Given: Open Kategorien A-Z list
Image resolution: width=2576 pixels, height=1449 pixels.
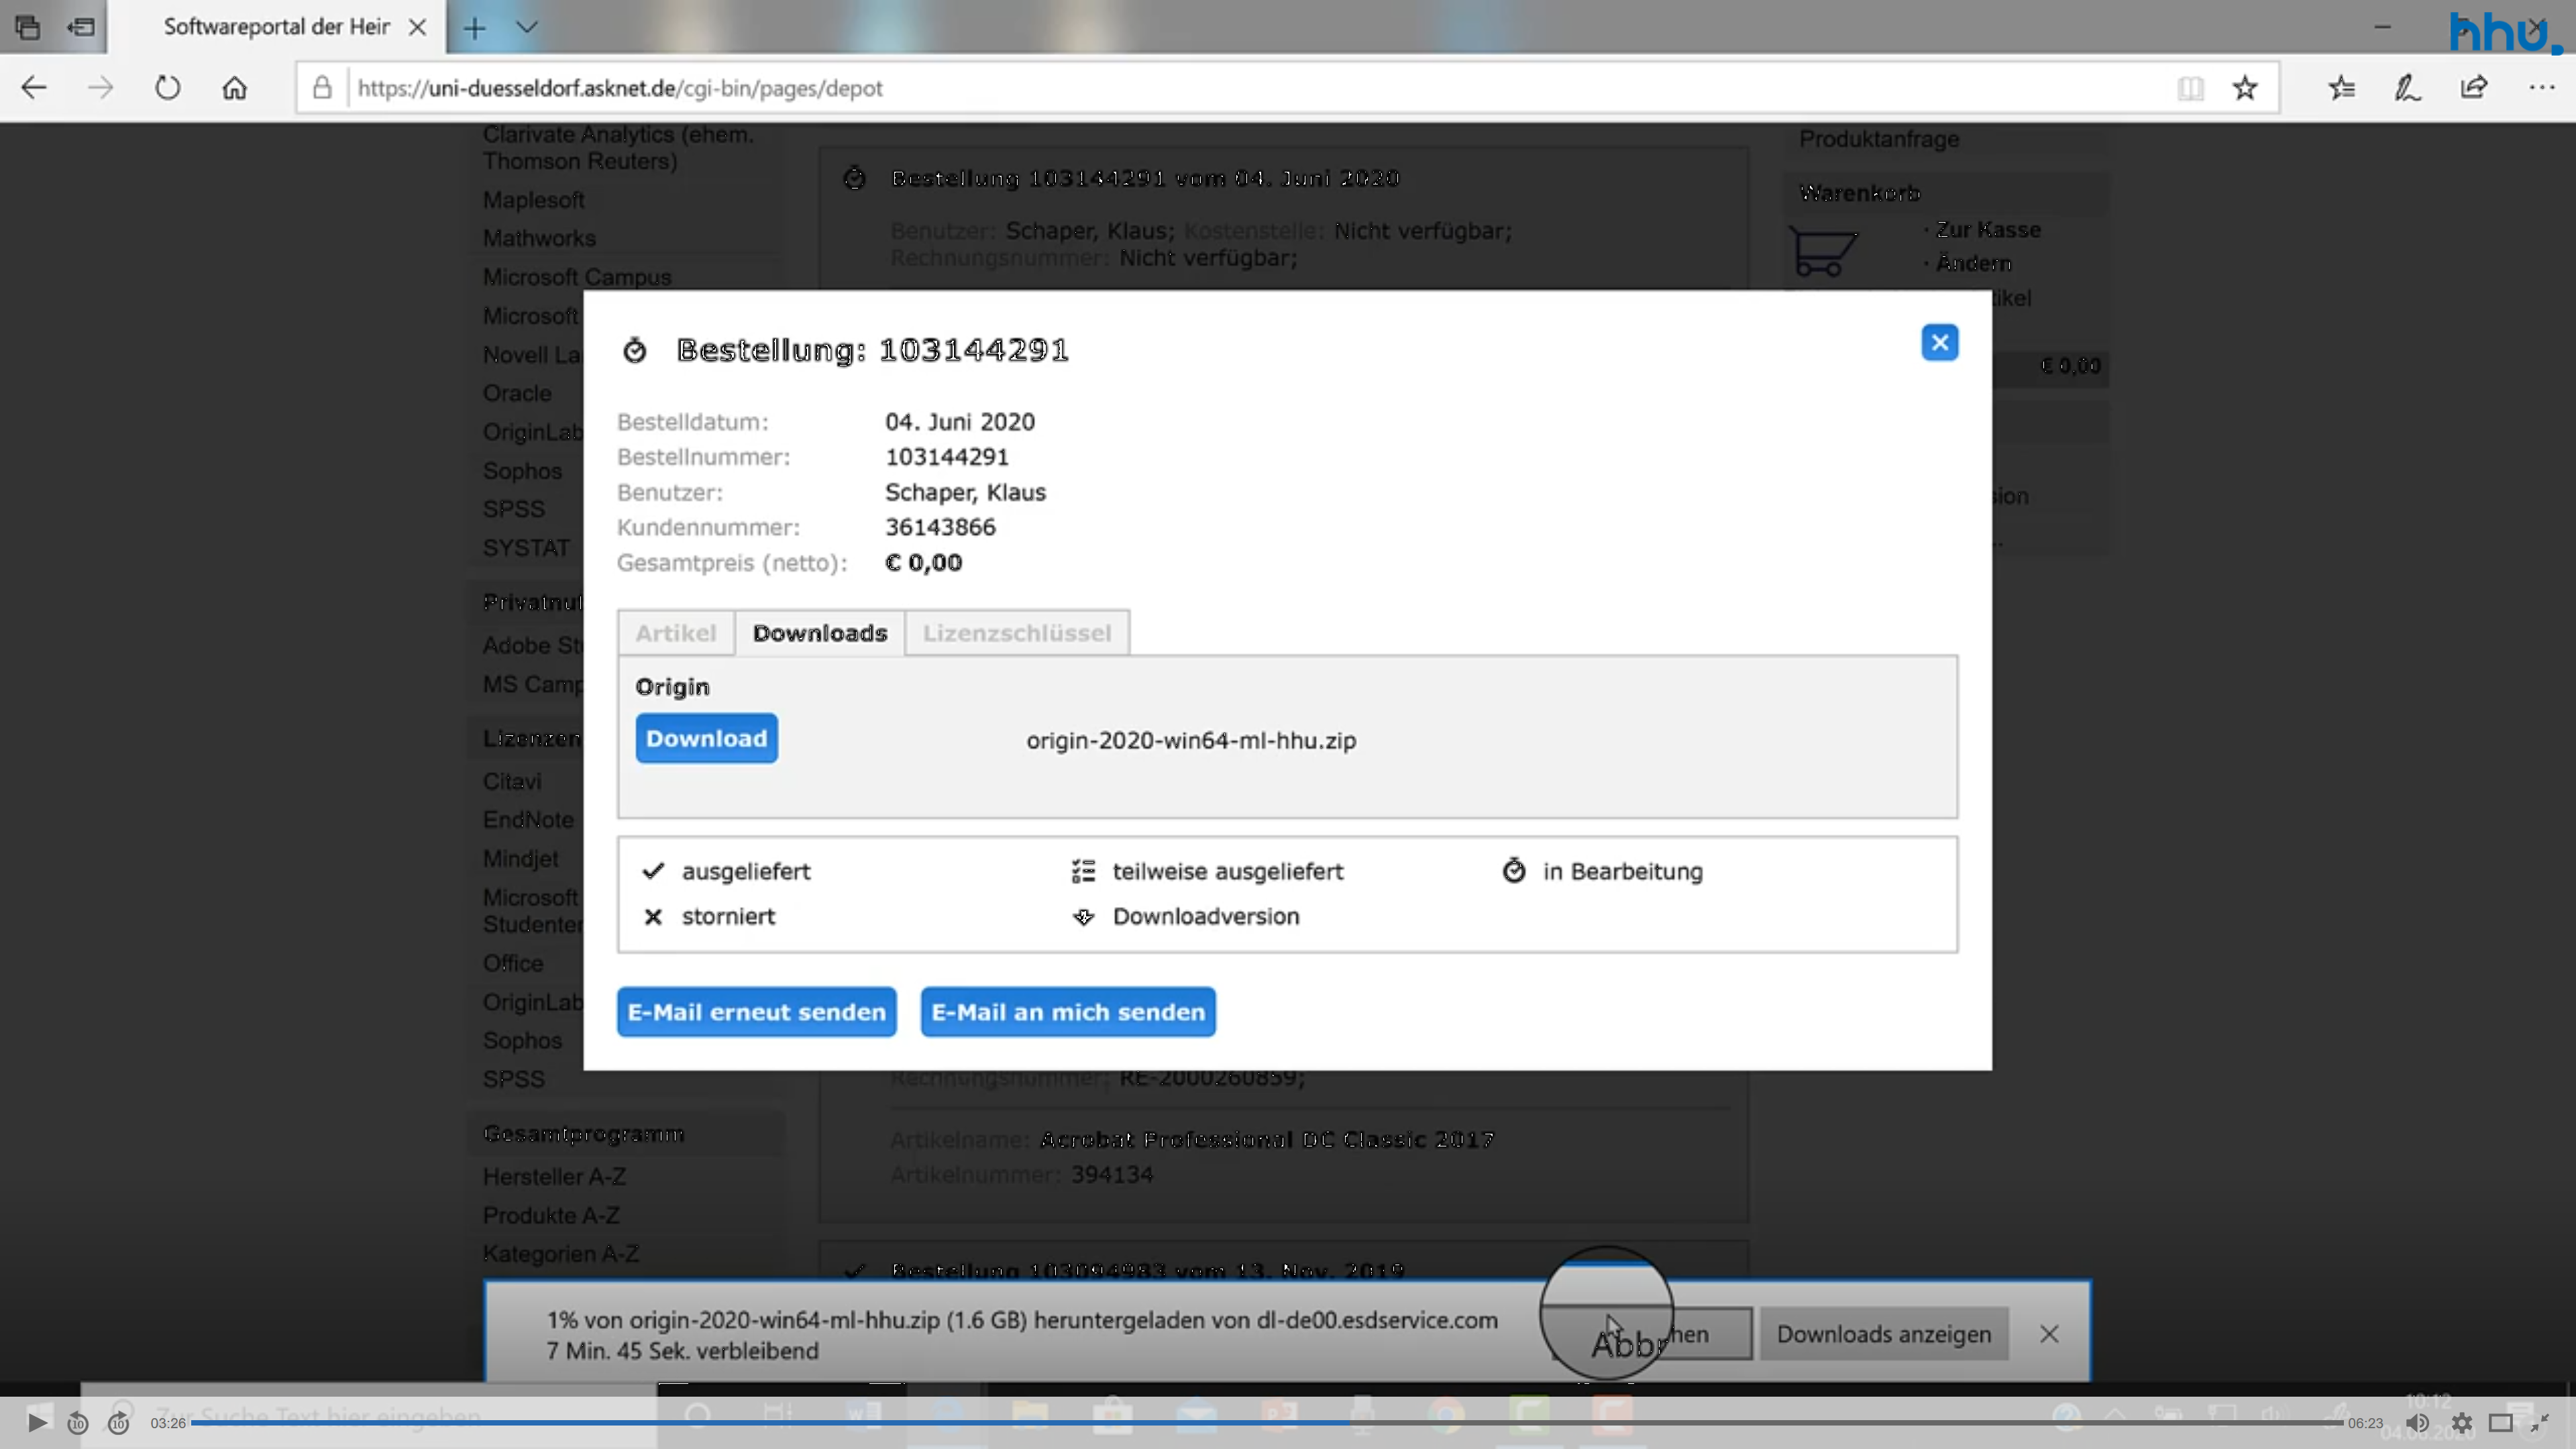Looking at the screenshot, I should [561, 1254].
